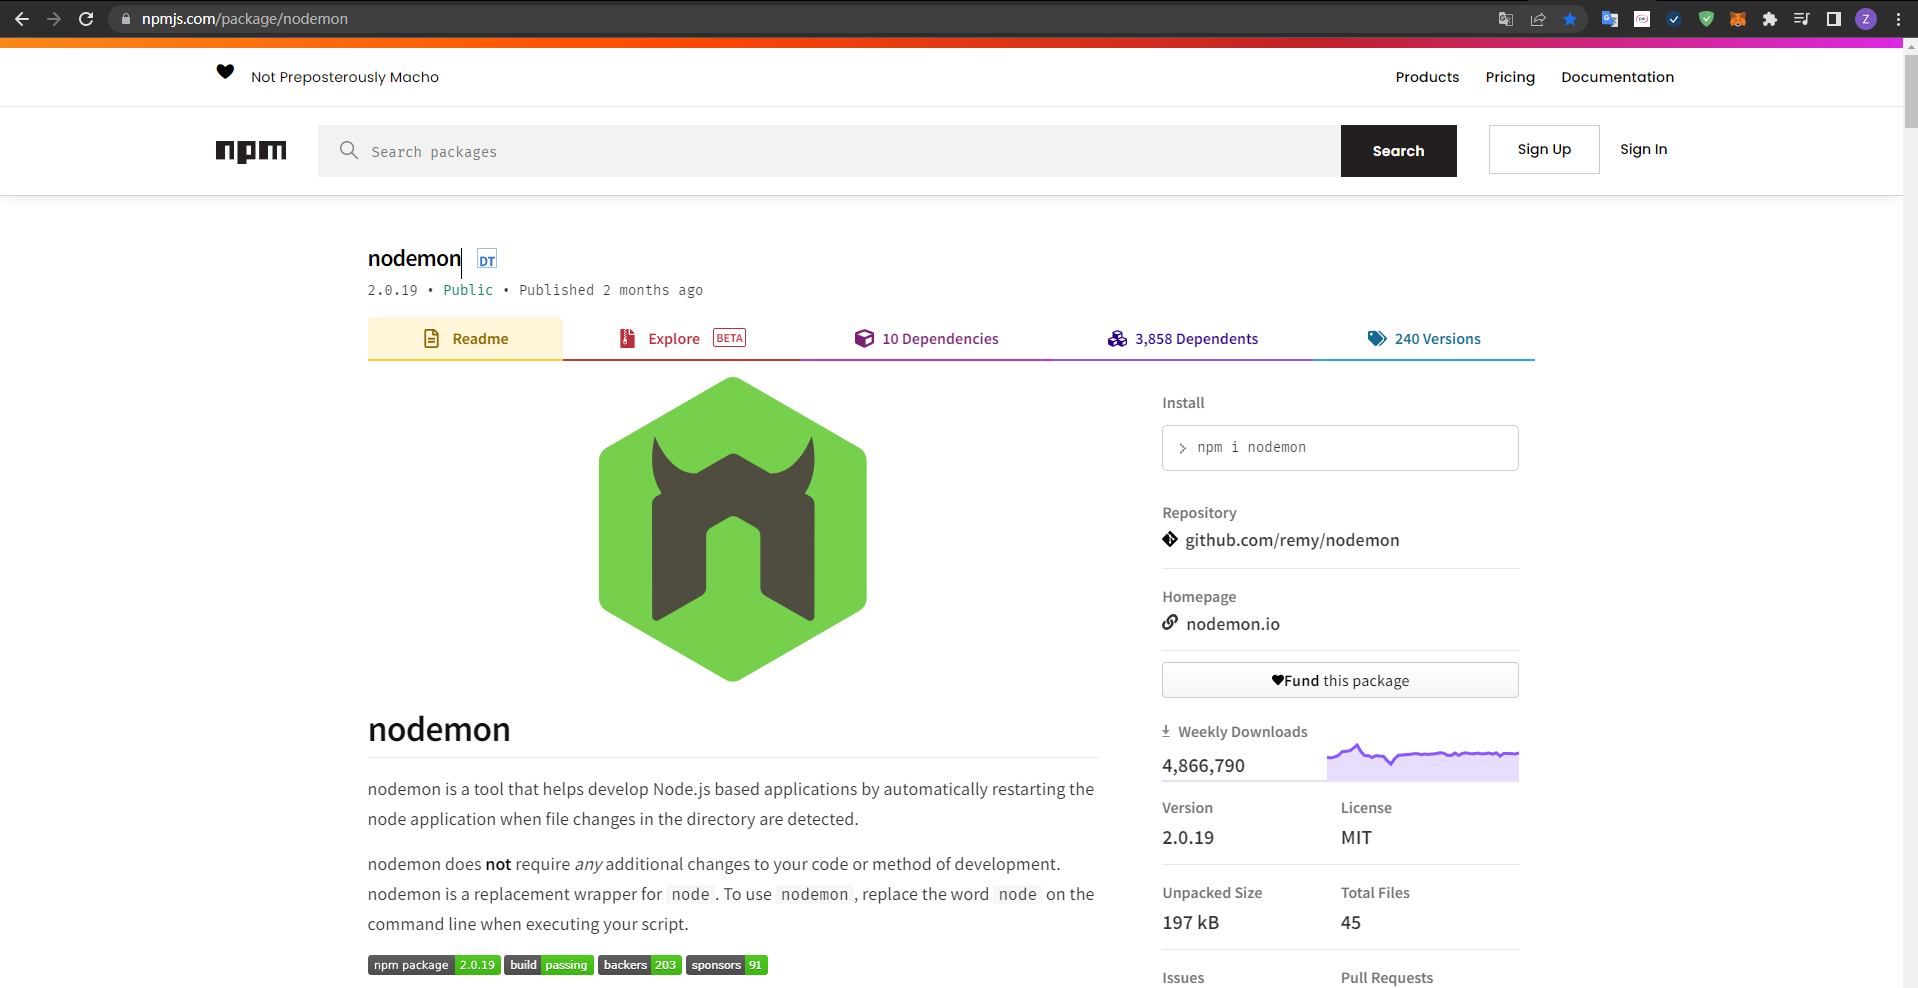Open the 10 Dependencies tab

[926, 339]
